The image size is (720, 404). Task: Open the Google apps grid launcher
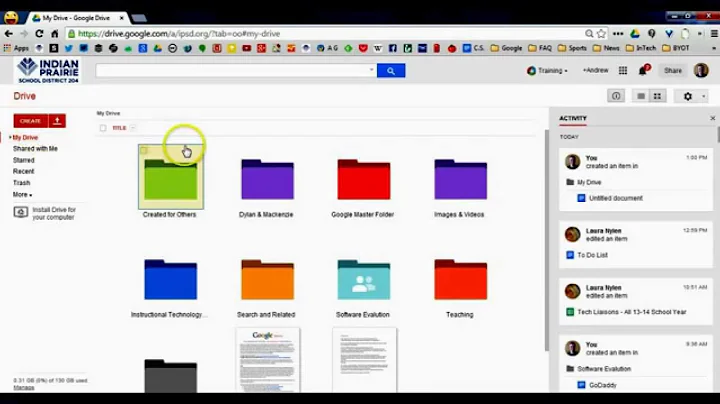tap(623, 70)
